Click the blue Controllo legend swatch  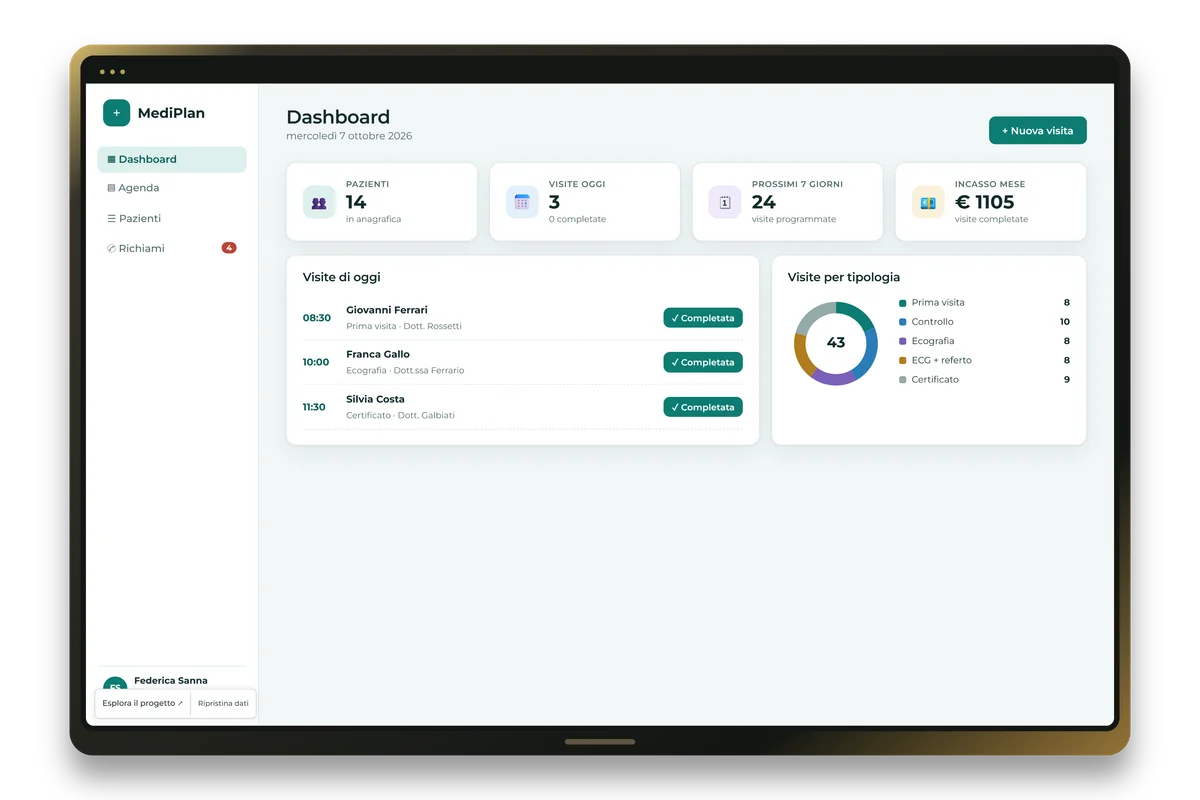tap(903, 322)
